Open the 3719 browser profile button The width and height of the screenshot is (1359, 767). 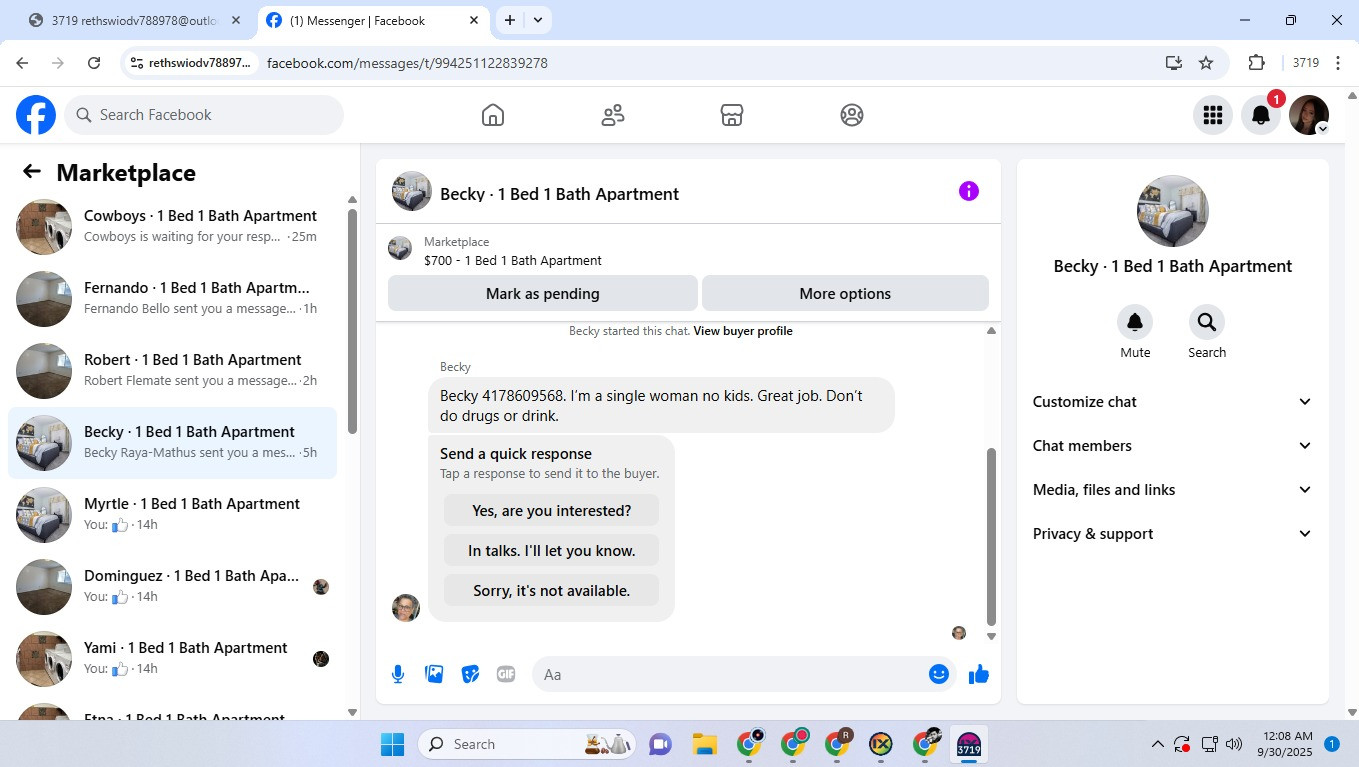pyautogui.click(x=1306, y=63)
